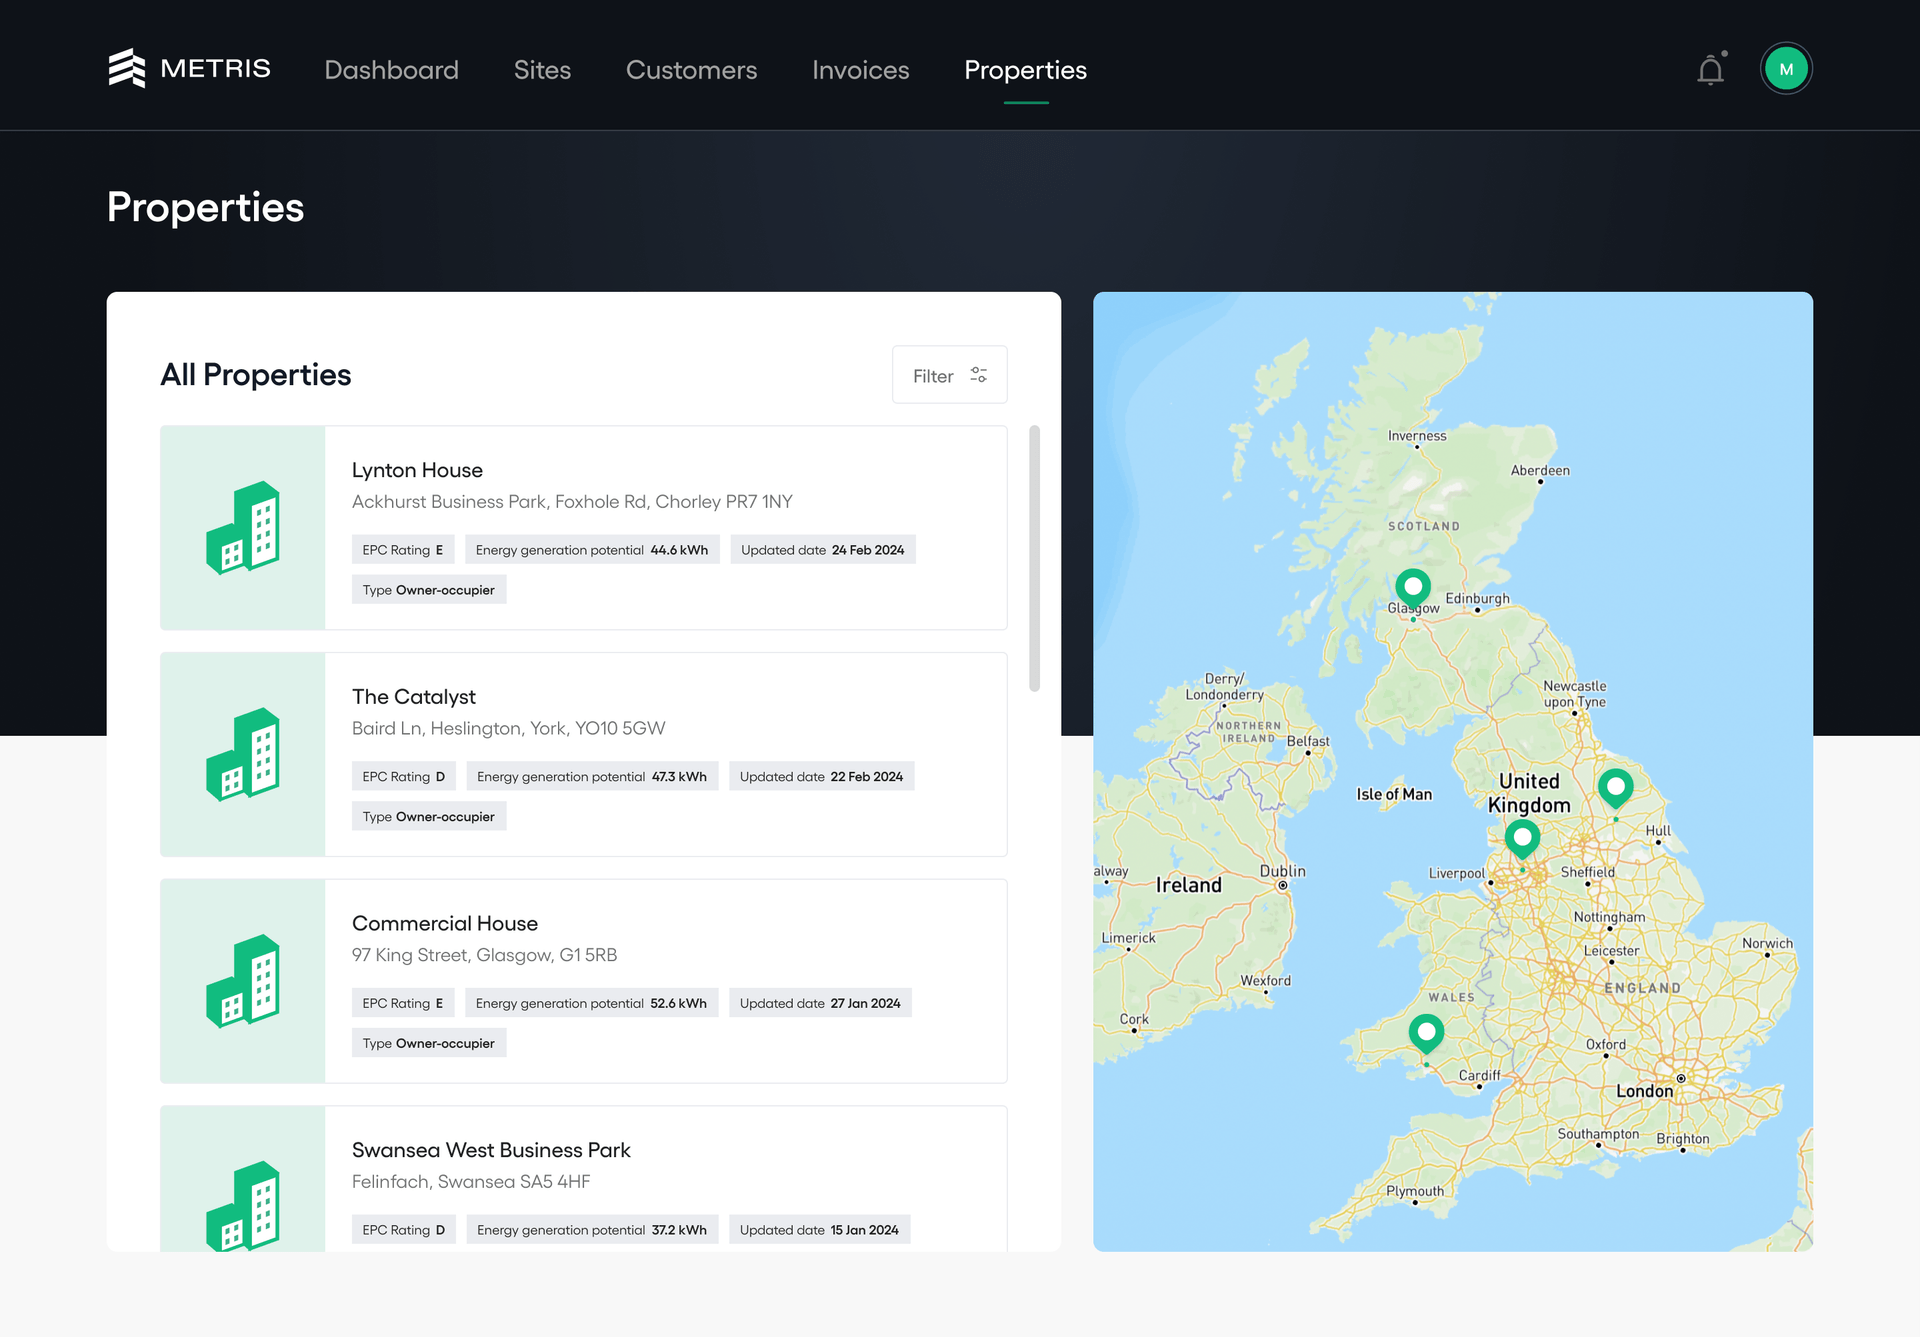The height and width of the screenshot is (1337, 1920).
Task: Switch to the Customers tab
Action: 691,70
